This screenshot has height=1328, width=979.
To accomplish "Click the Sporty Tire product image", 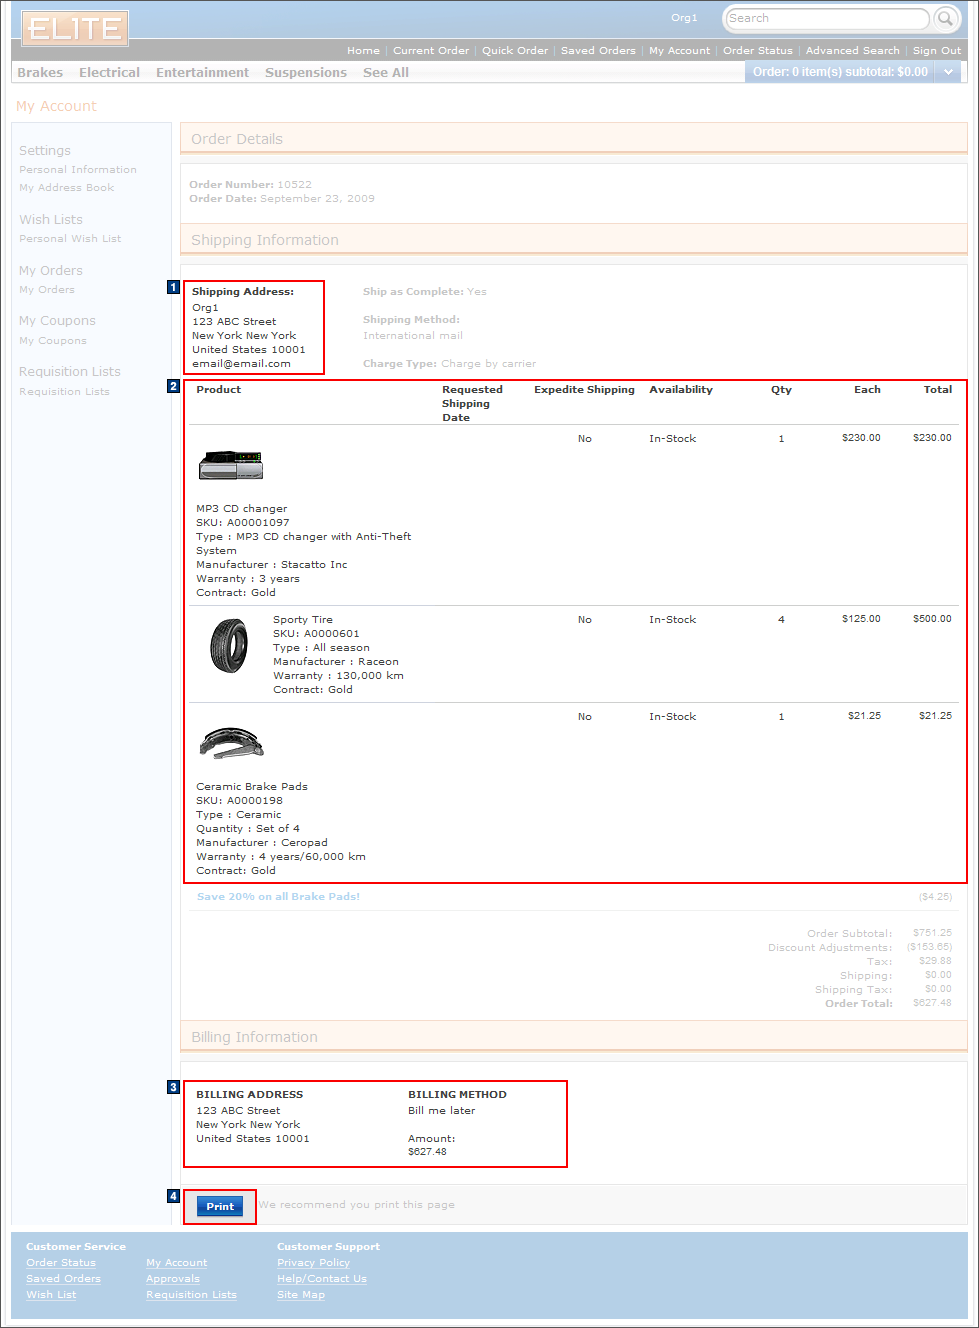I will click(230, 646).
